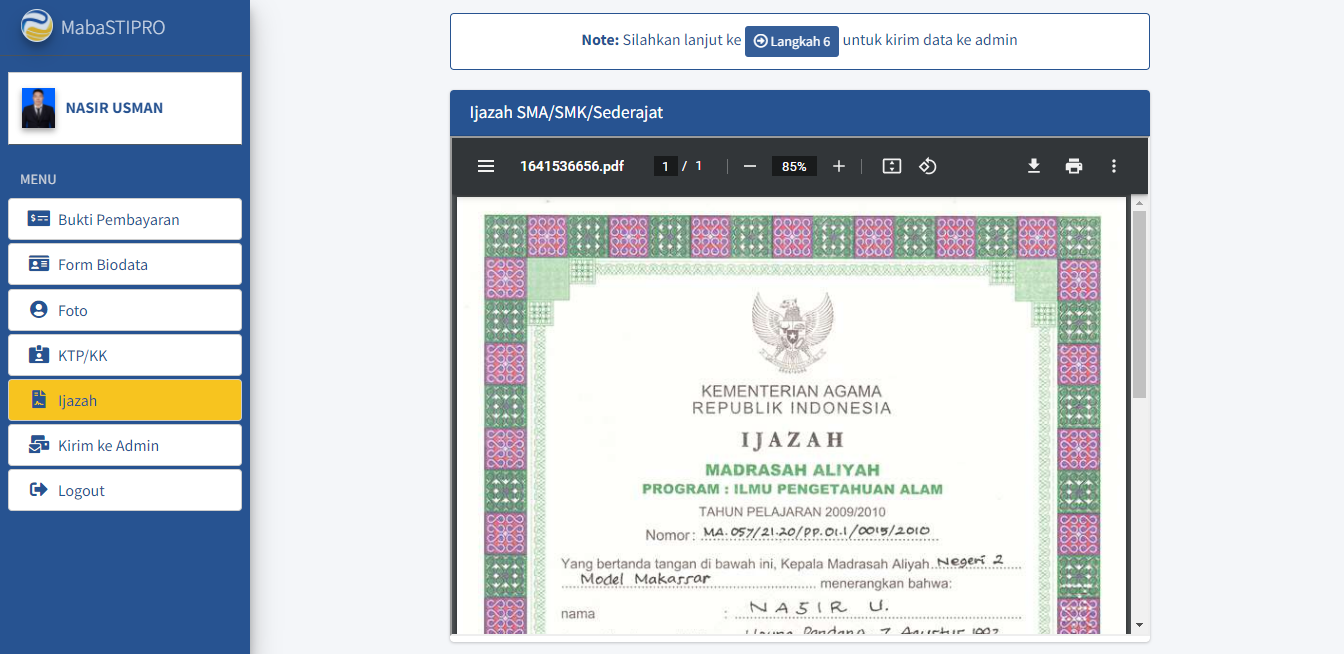1344x654 pixels.
Task: Open Kirim ke Admin page
Action: click(x=125, y=445)
